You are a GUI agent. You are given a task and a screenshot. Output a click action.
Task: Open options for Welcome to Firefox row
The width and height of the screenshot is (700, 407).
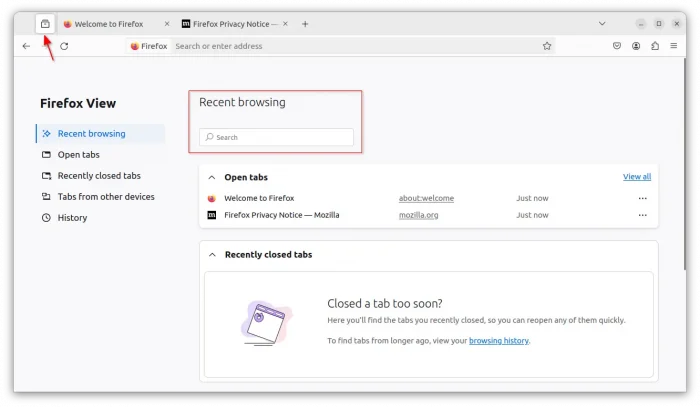(x=643, y=198)
